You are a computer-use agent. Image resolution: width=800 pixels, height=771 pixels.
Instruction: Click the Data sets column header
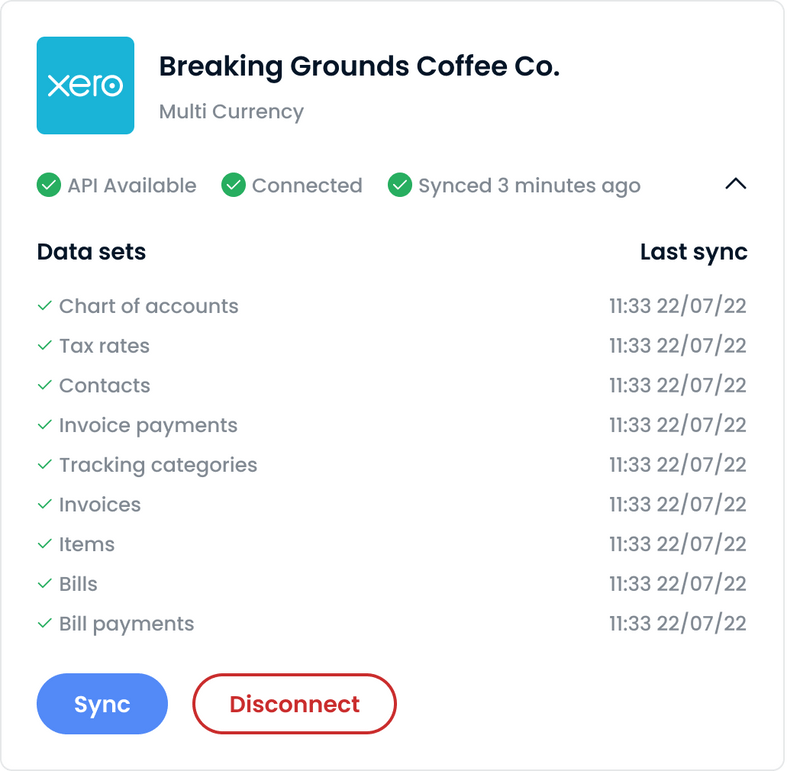click(x=91, y=252)
